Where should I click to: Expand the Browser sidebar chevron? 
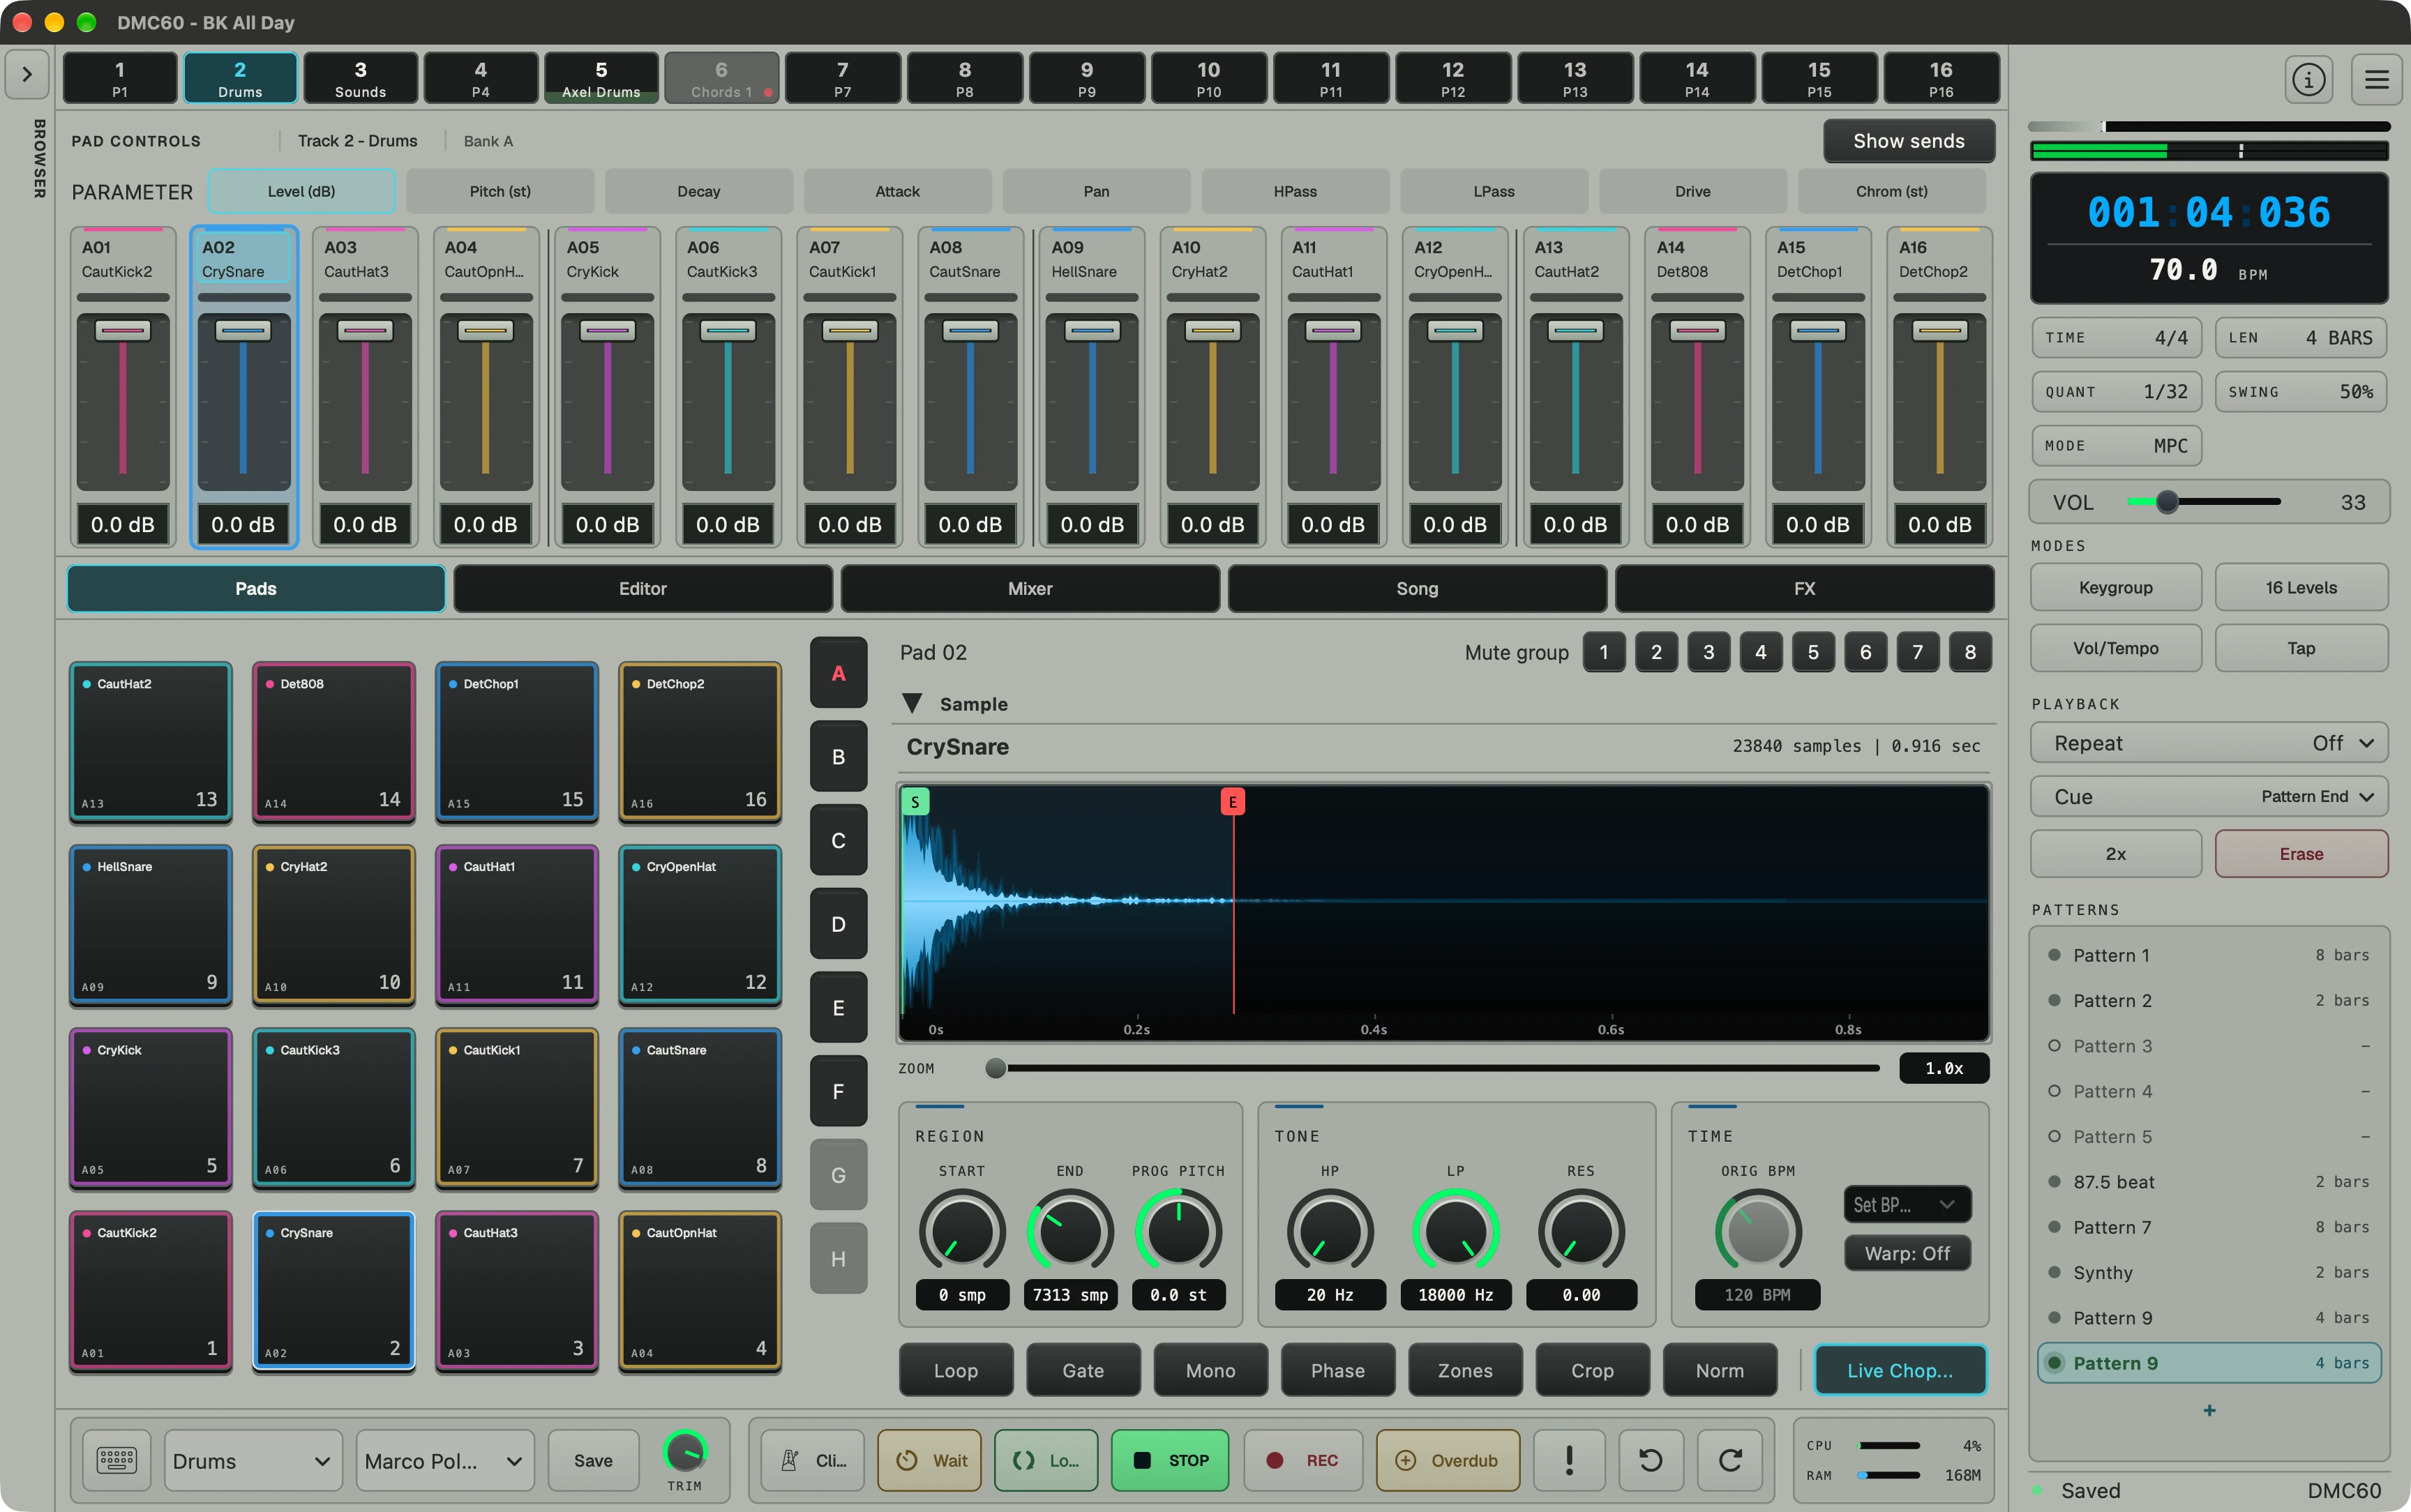pos(27,74)
